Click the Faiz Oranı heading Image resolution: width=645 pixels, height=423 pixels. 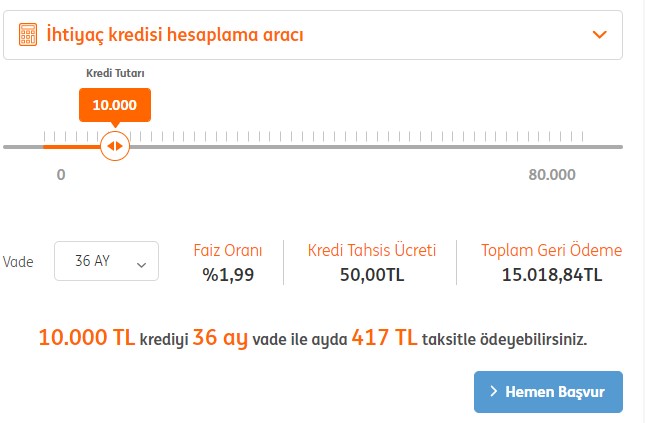click(228, 250)
